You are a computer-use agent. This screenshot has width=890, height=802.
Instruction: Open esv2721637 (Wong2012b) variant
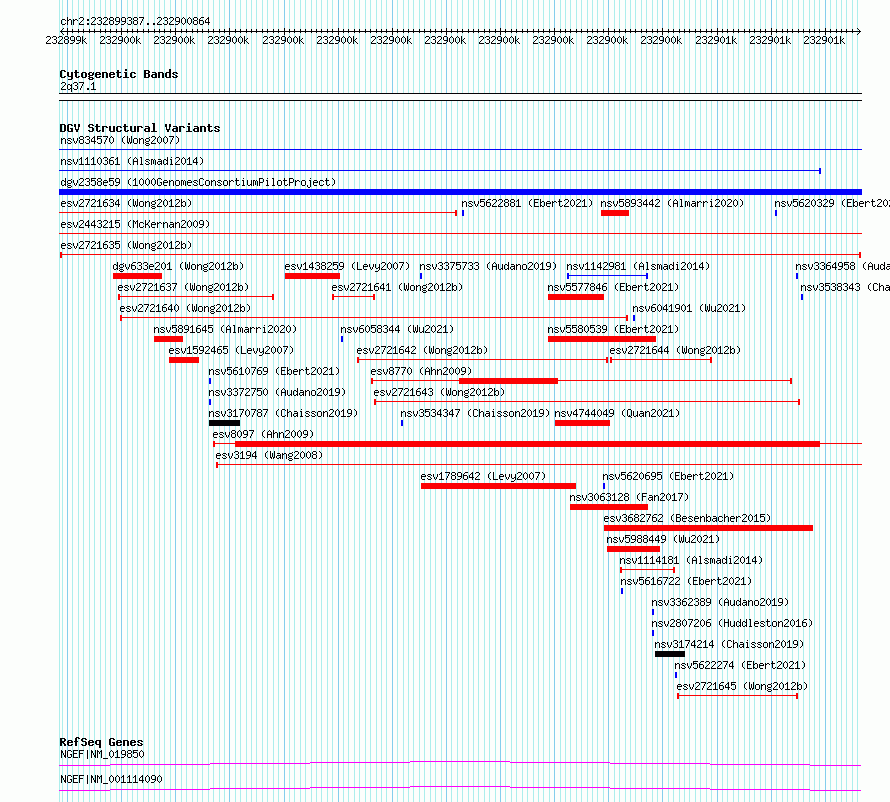coord(183,287)
